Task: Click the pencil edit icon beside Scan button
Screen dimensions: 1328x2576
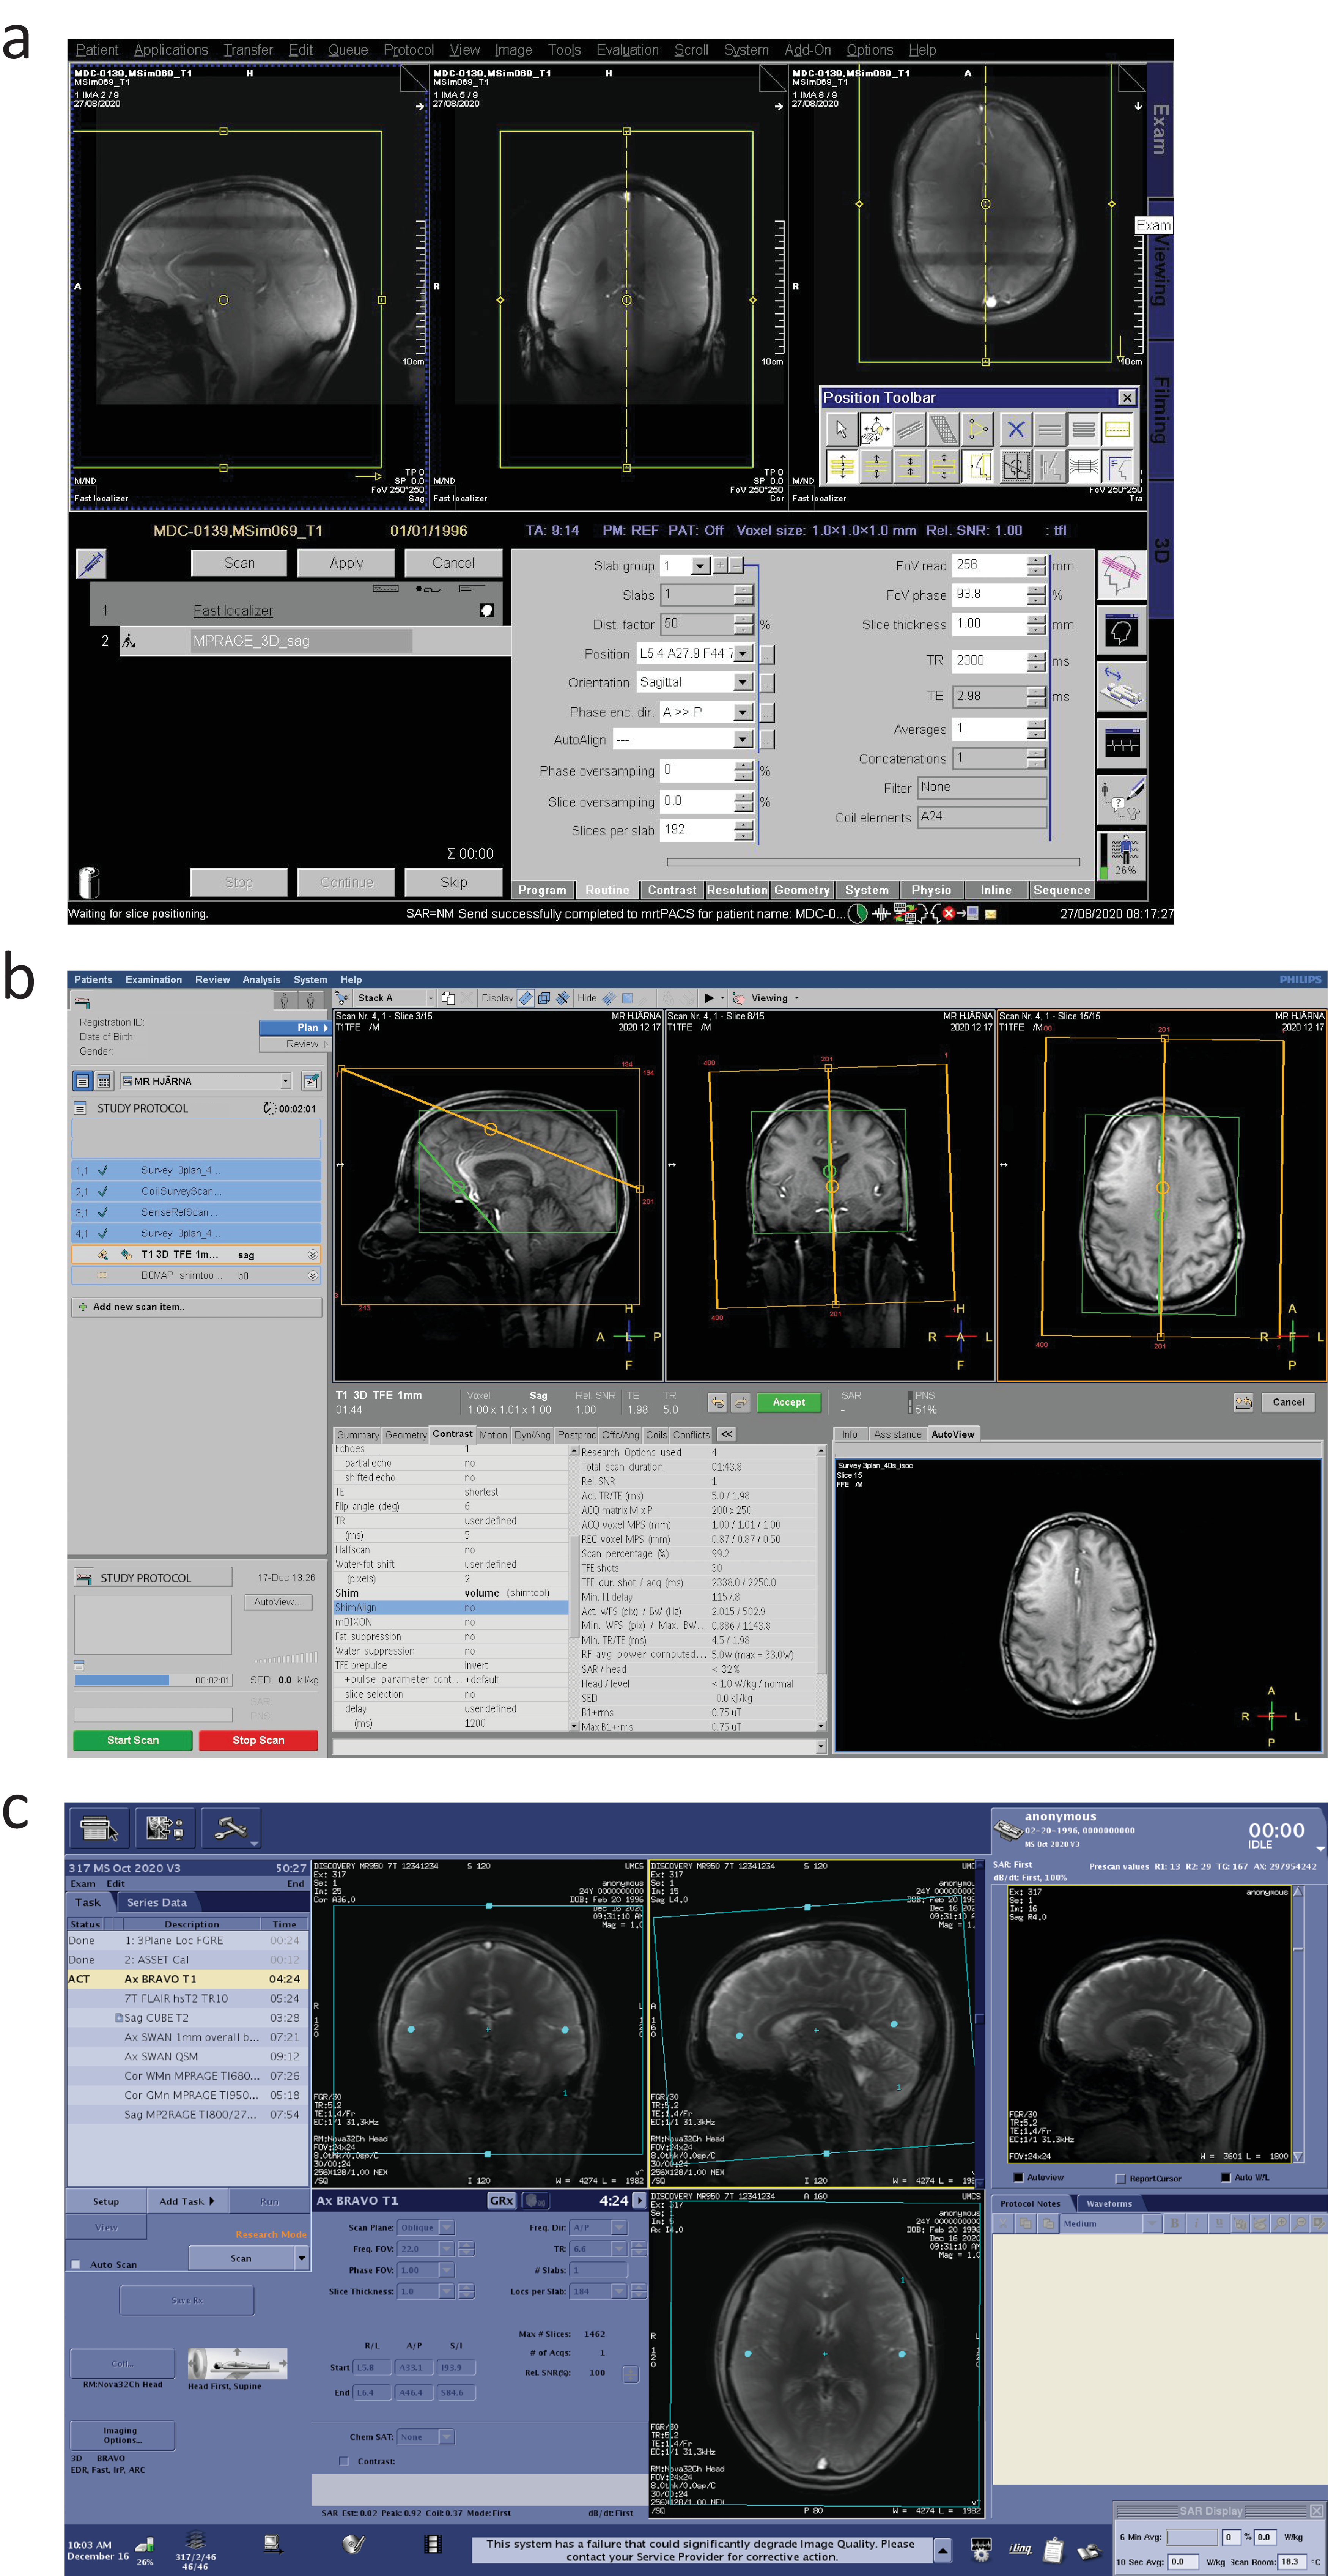Action: [x=91, y=563]
